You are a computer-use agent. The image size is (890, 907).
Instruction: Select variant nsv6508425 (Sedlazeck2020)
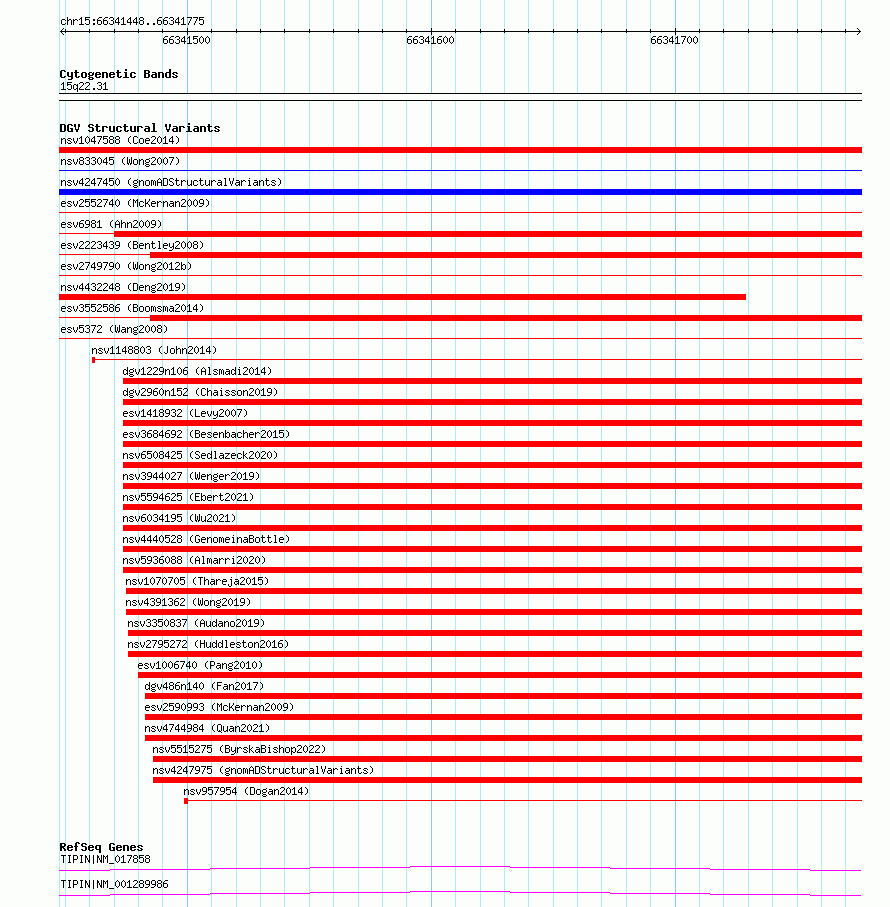click(x=200, y=455)
